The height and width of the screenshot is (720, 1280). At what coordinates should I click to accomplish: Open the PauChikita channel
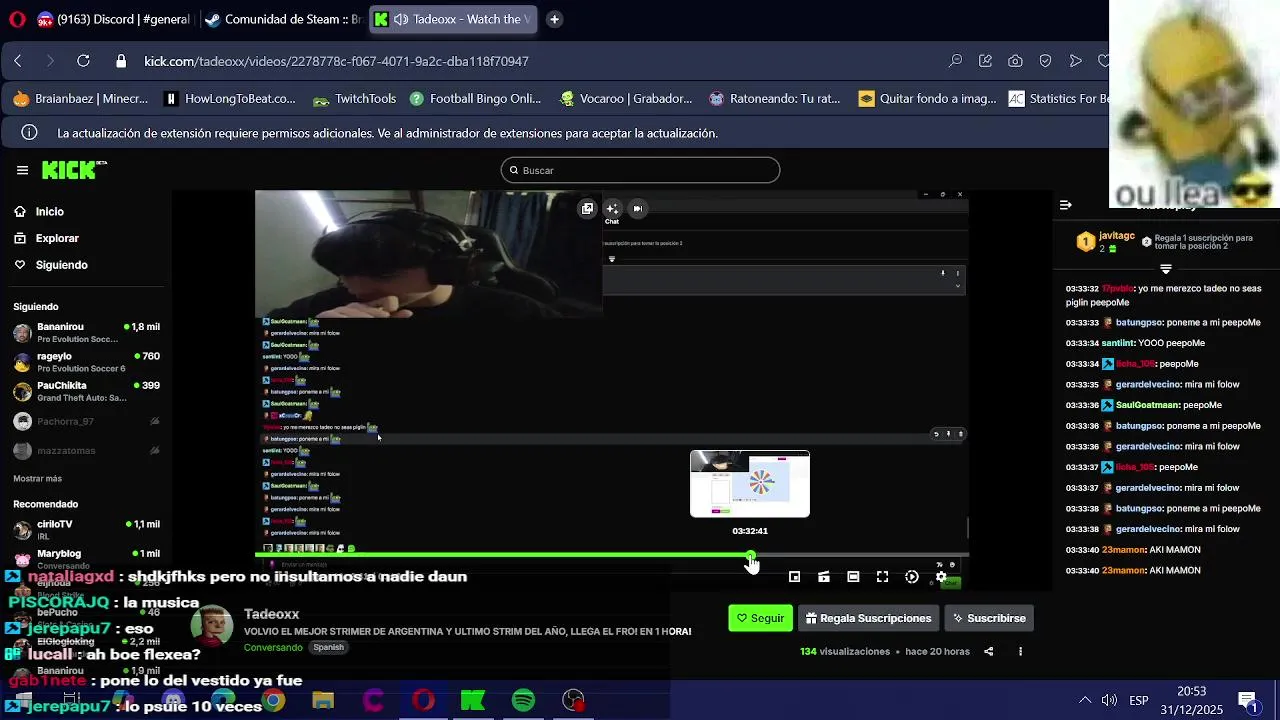[86, 391]
